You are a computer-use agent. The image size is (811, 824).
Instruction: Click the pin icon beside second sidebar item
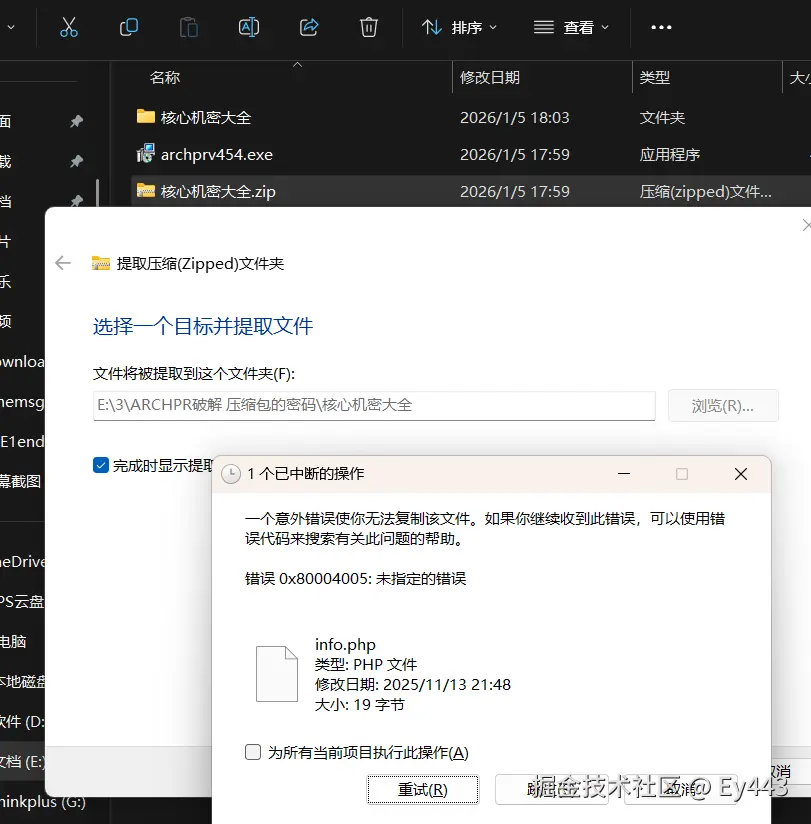pos(77,160)
